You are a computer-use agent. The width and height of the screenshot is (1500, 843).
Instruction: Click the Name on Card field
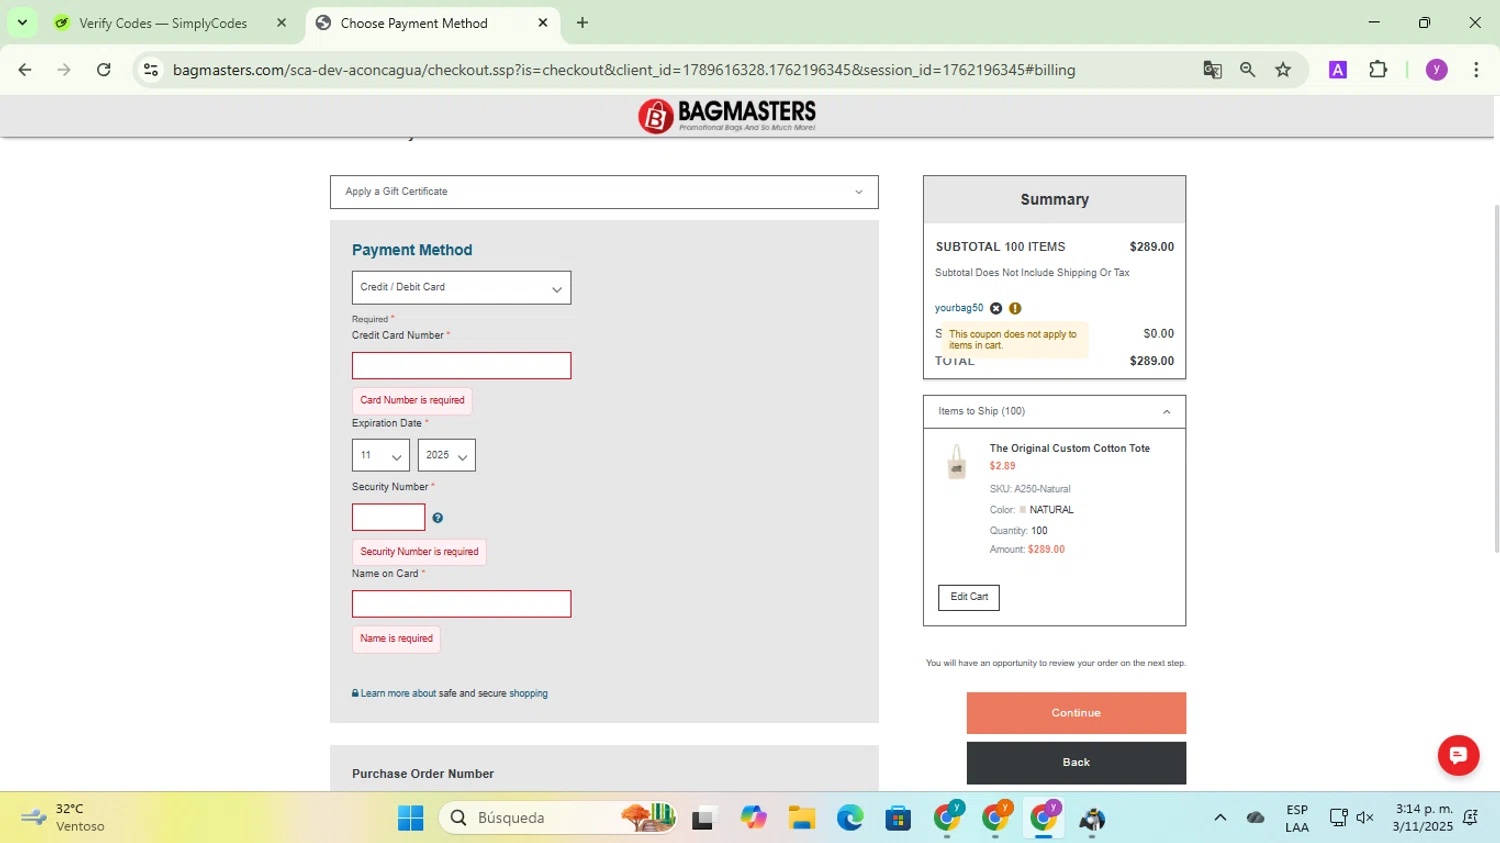[x=461, y=604]
